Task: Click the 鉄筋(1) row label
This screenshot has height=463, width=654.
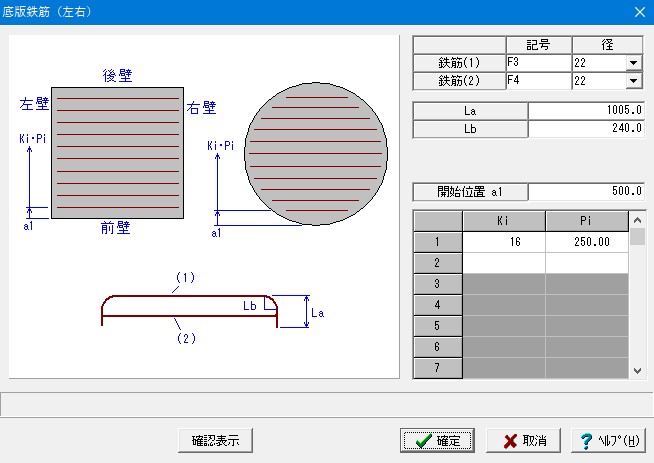Action: [459, 63]
